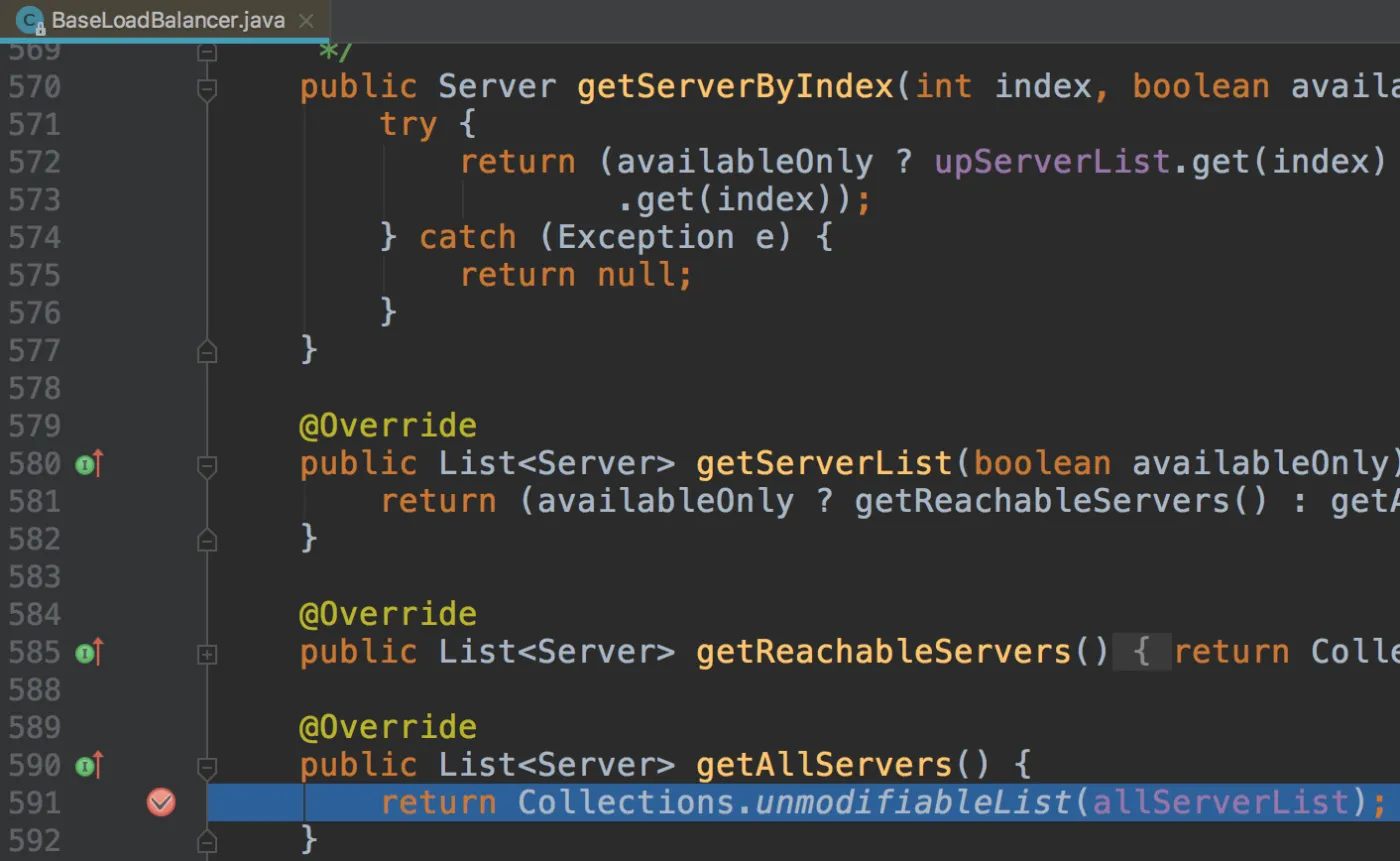
Task: Click the @Override annotation on line 584
Action: [x=388, y=614]
